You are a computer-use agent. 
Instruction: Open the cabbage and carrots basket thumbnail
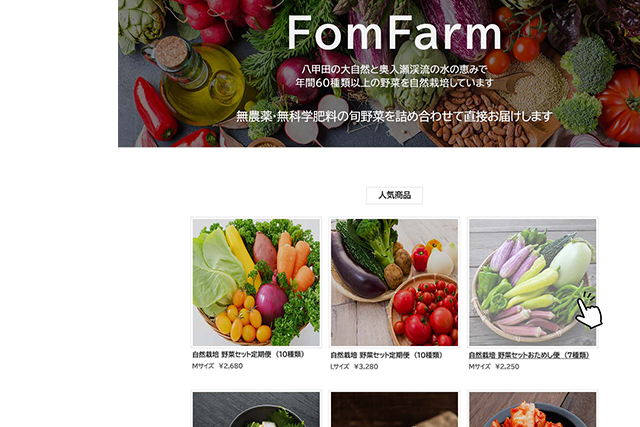pyautogui.click(x=256, y=282)
